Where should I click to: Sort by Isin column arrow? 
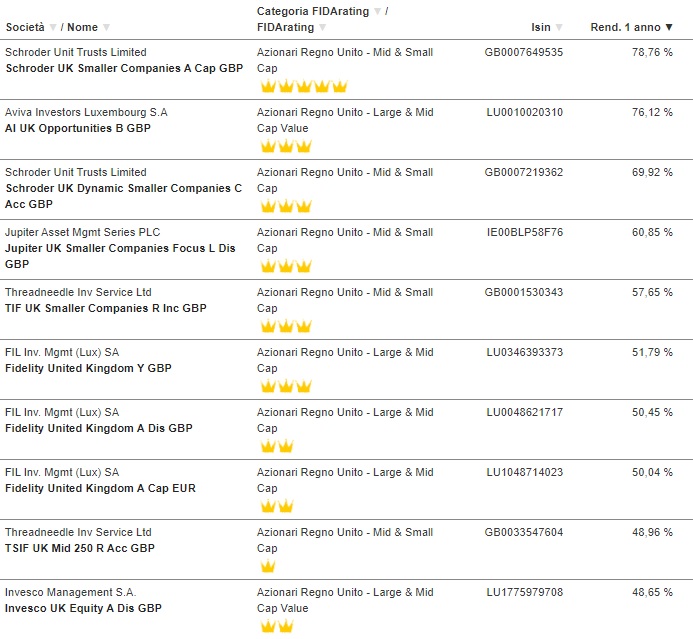(559, 27)
